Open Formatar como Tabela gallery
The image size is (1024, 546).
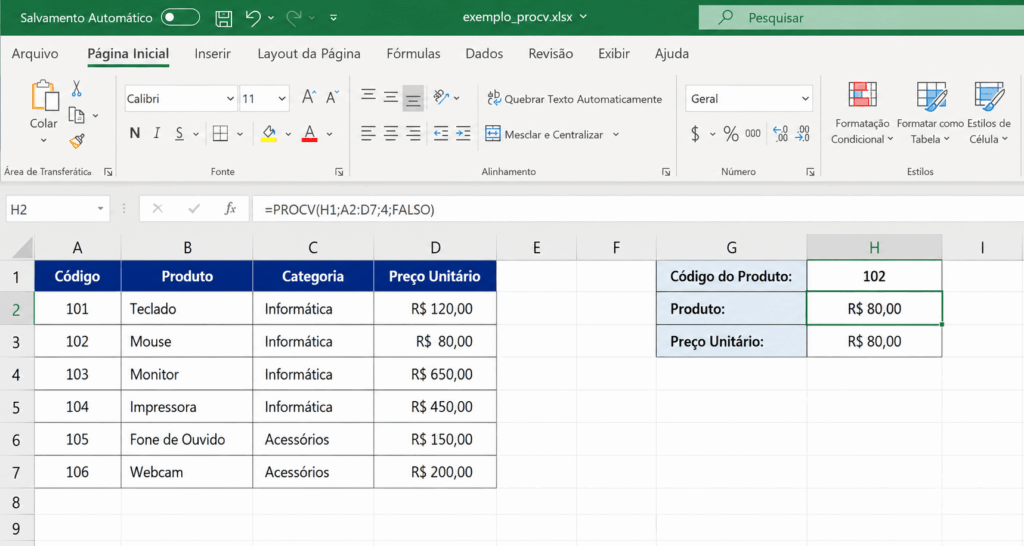point(930,113)
